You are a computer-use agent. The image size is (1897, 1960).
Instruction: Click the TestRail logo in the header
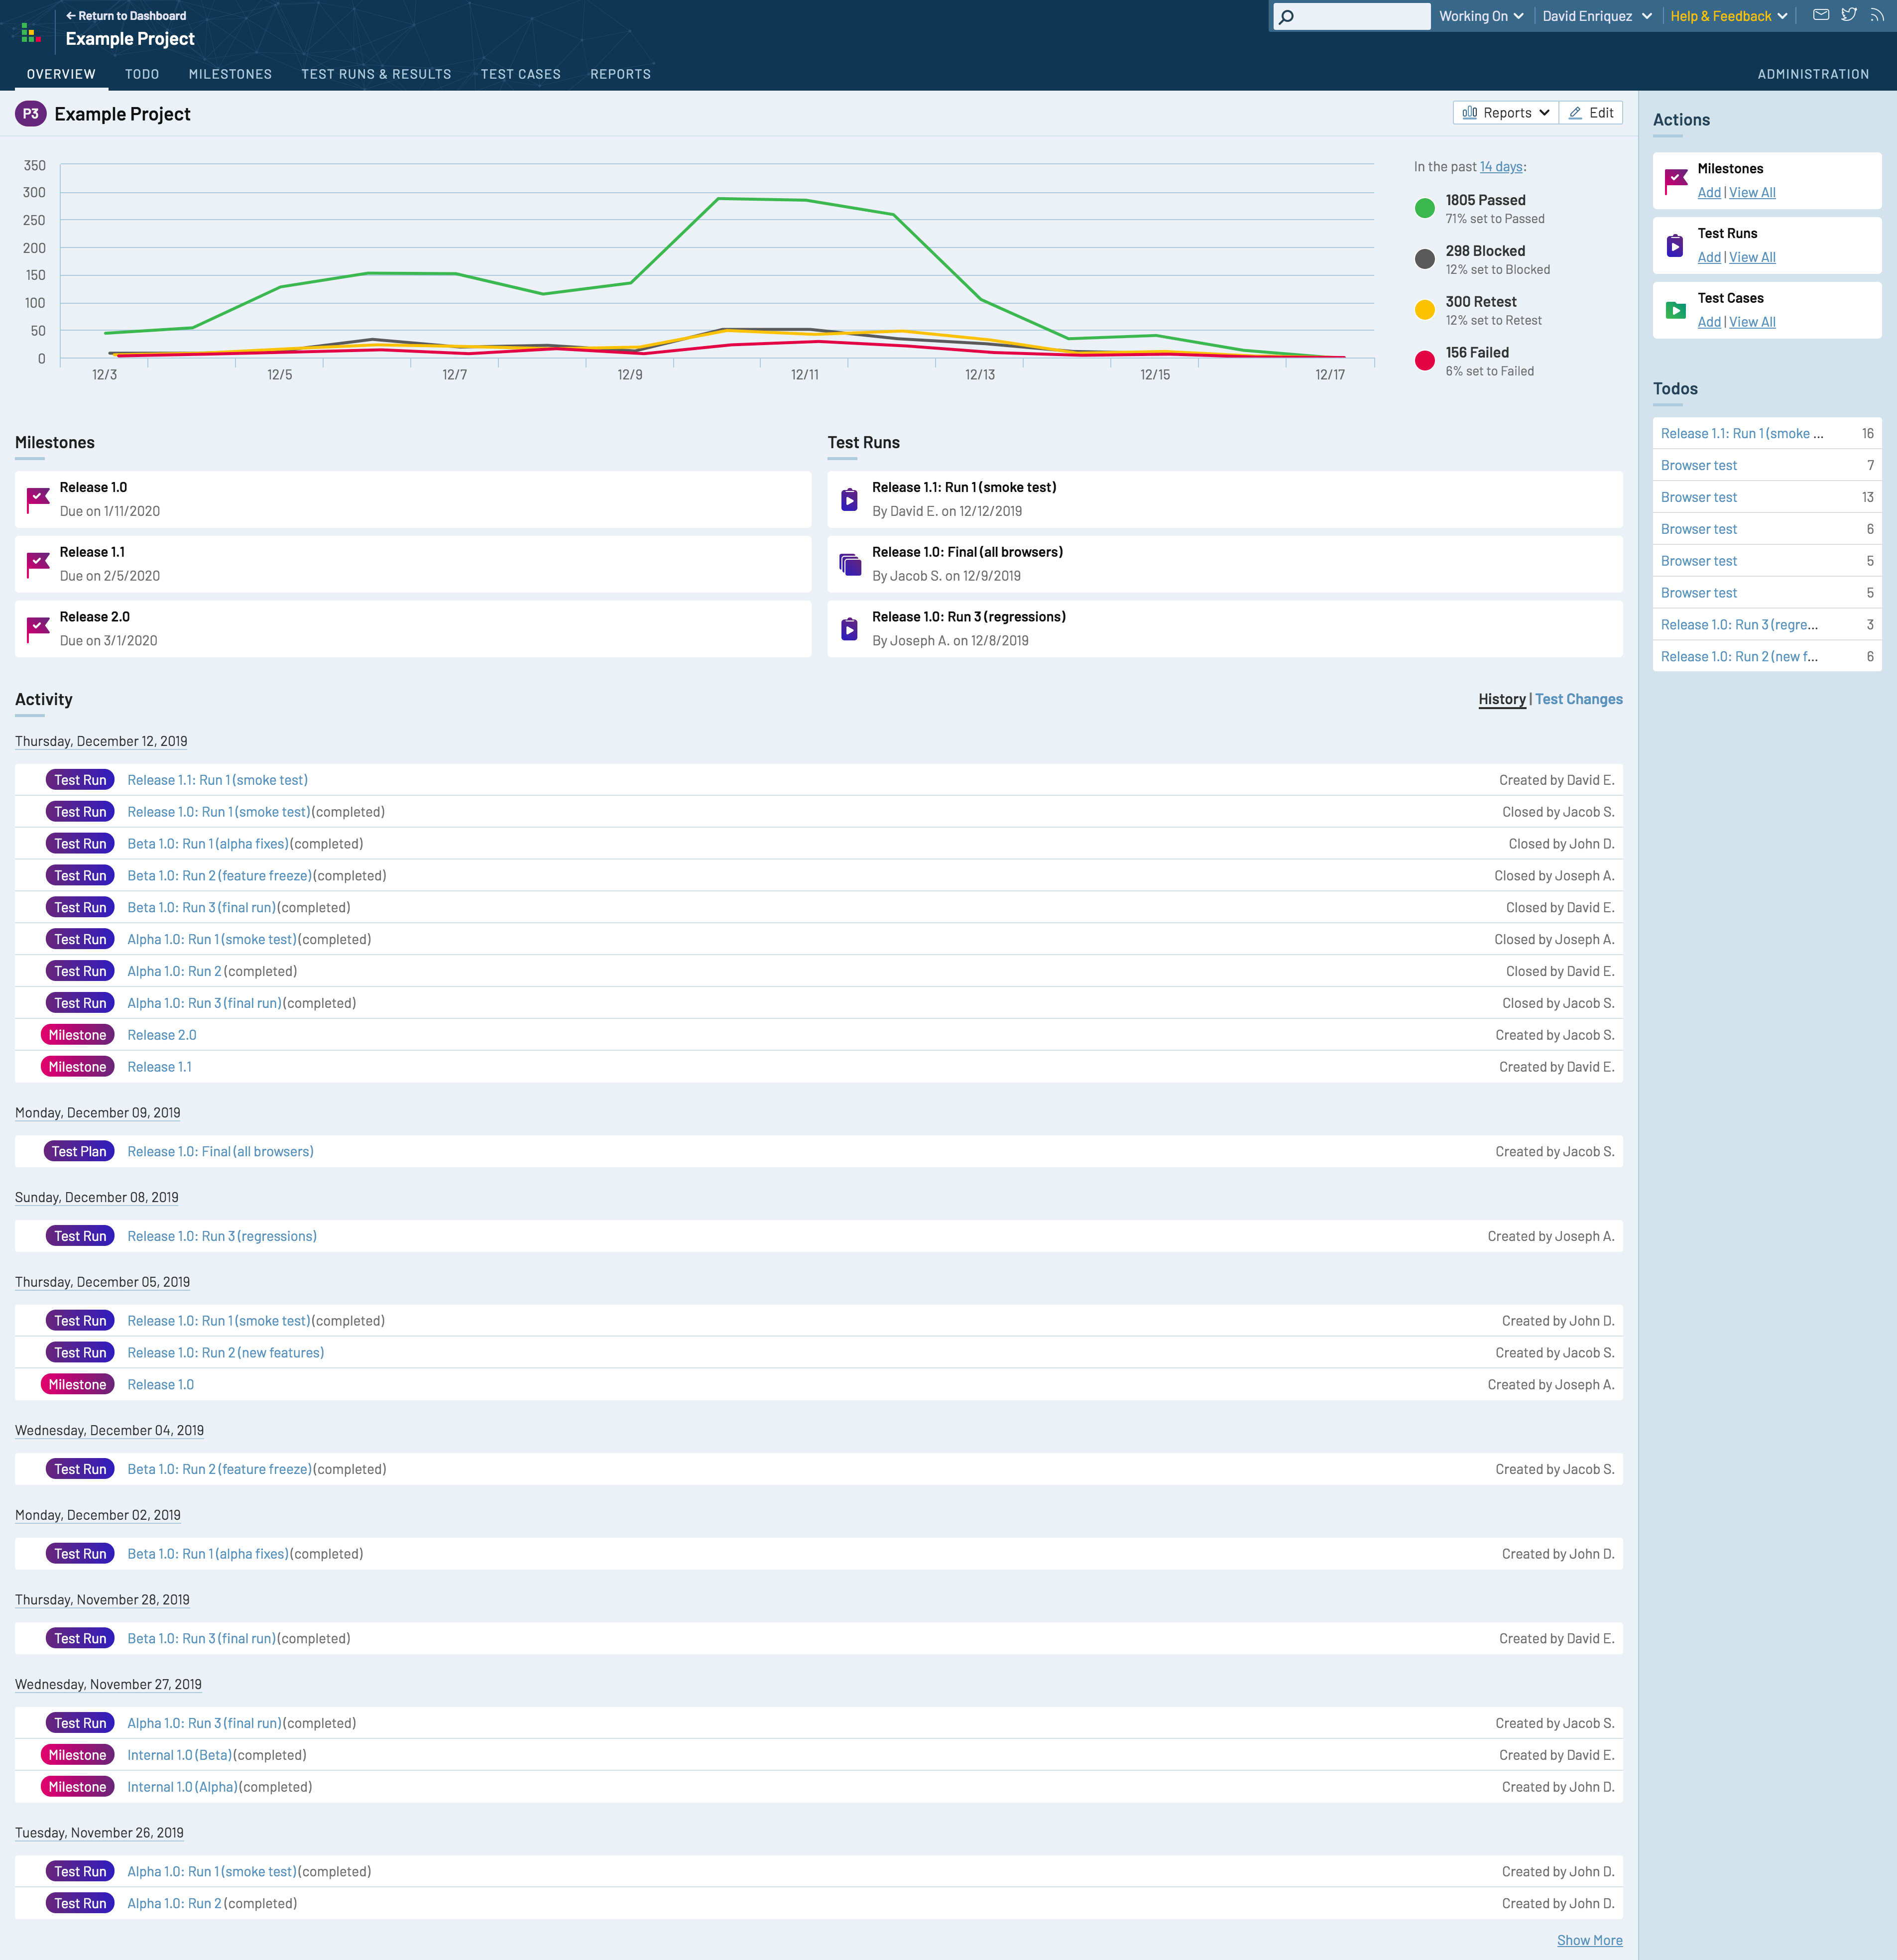[30, 34]
